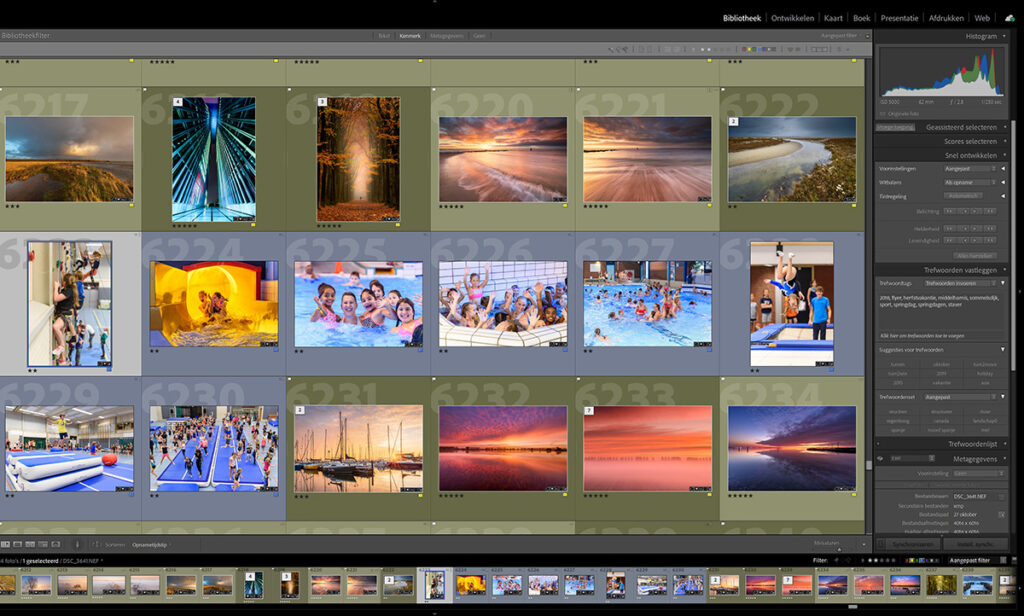Viewport: 1024px width, 616px height.
Task: Select the pink sunset photo in cell 6233
Action: [647, 449]
